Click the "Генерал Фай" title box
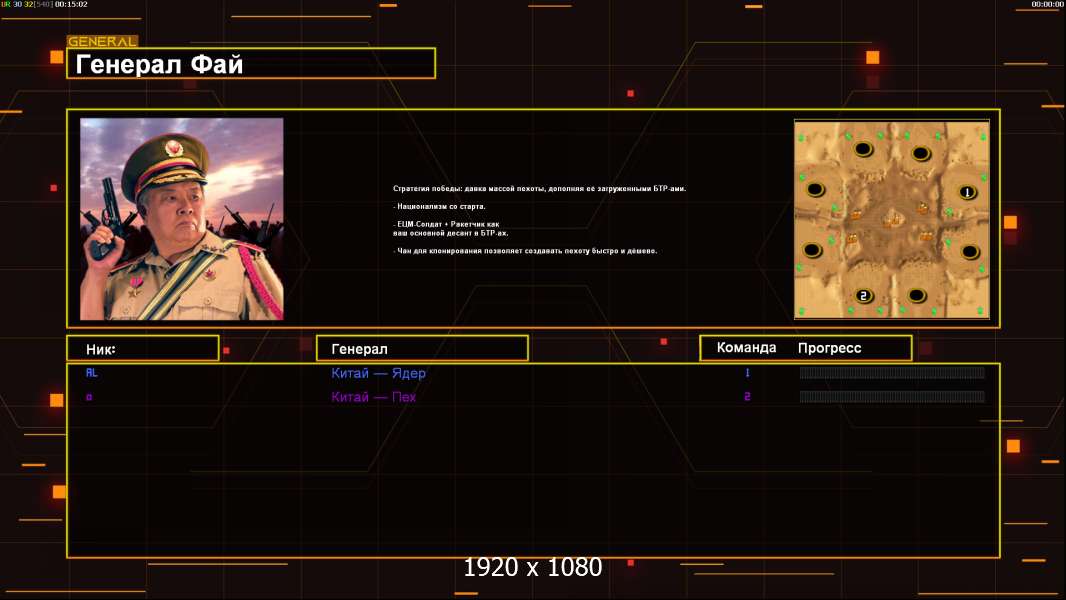1066x600 pixels. (251, 63)
